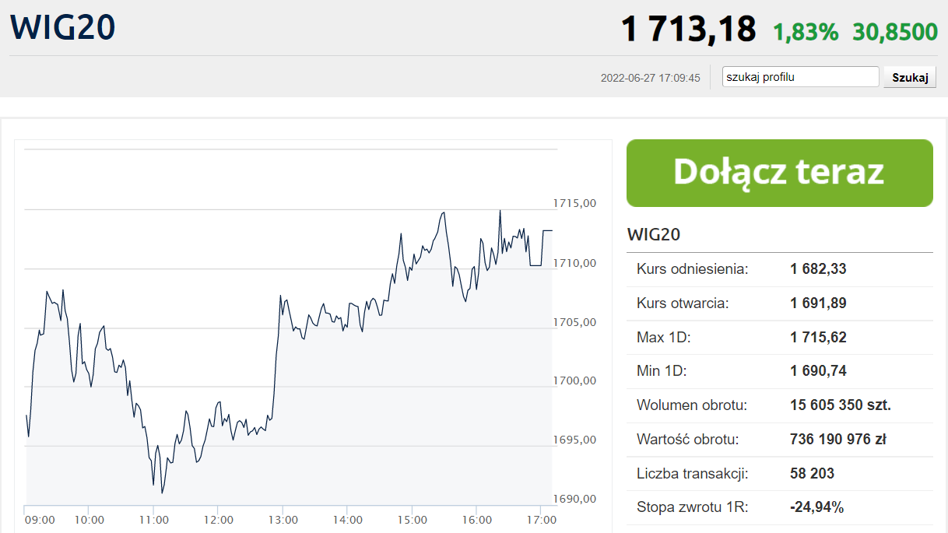Image resolution: width=948 pixels, height=533 pixels.
Task: Click the 11:00 time axis label
Action: pyautogui.click(x=154, y=520)
